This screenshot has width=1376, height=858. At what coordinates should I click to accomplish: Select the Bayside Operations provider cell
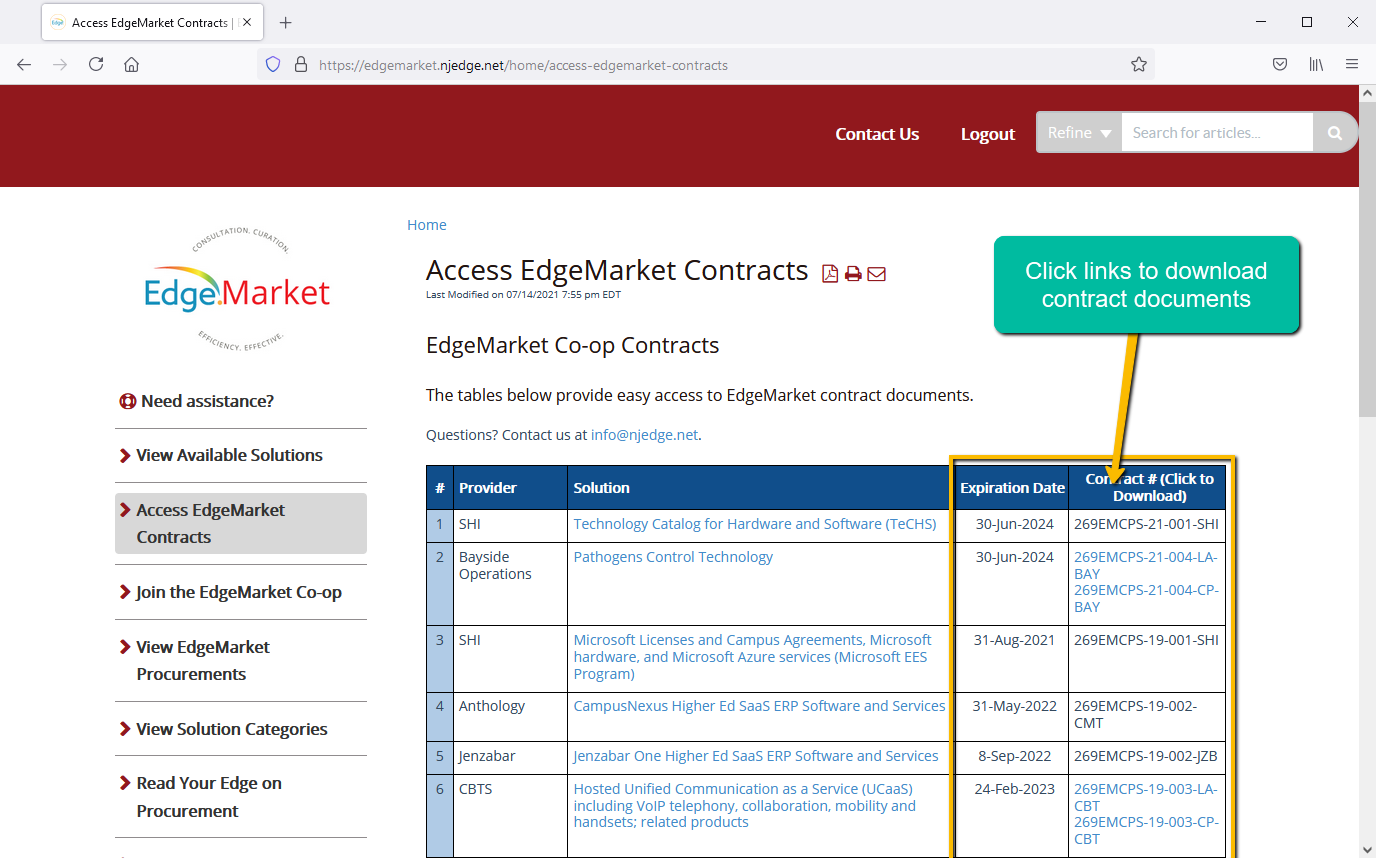click(x=510, y=584)
